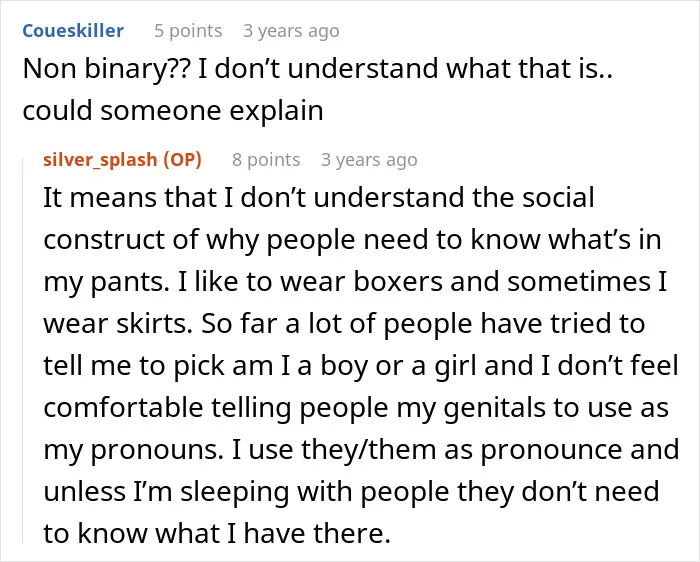700x562 pixels.
Task: Collapse the reply thread via vertical line
Action: point(23,350)
